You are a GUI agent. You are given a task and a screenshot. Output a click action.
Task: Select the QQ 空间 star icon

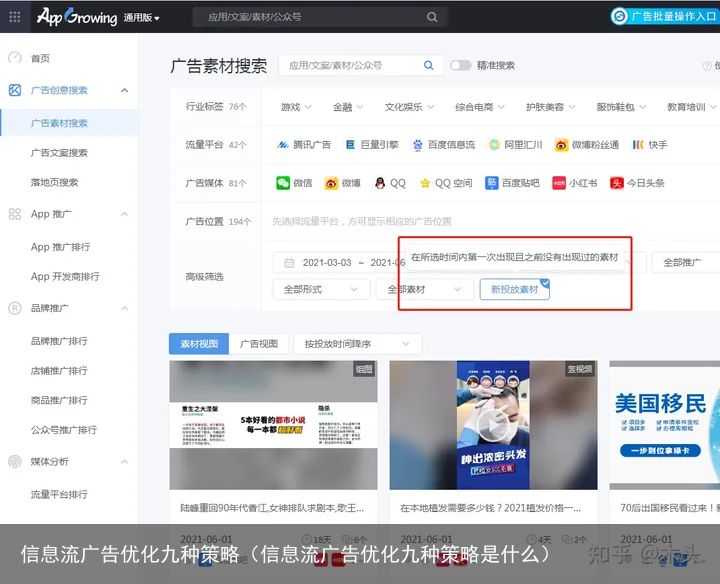click(x=425, y=183)
